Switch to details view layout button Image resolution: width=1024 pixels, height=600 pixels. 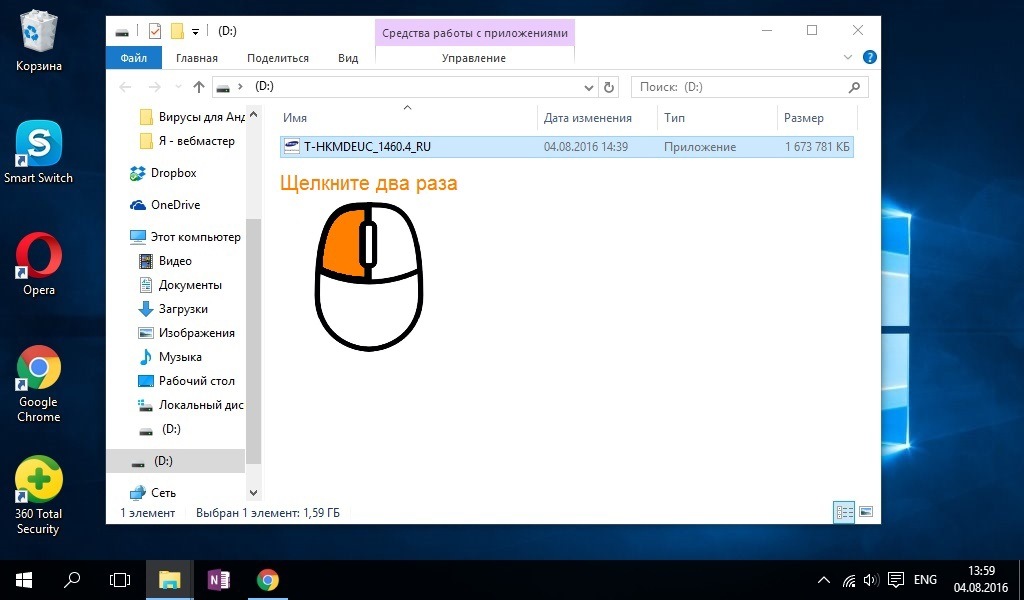pyautogui.click(x=844, y=512)
